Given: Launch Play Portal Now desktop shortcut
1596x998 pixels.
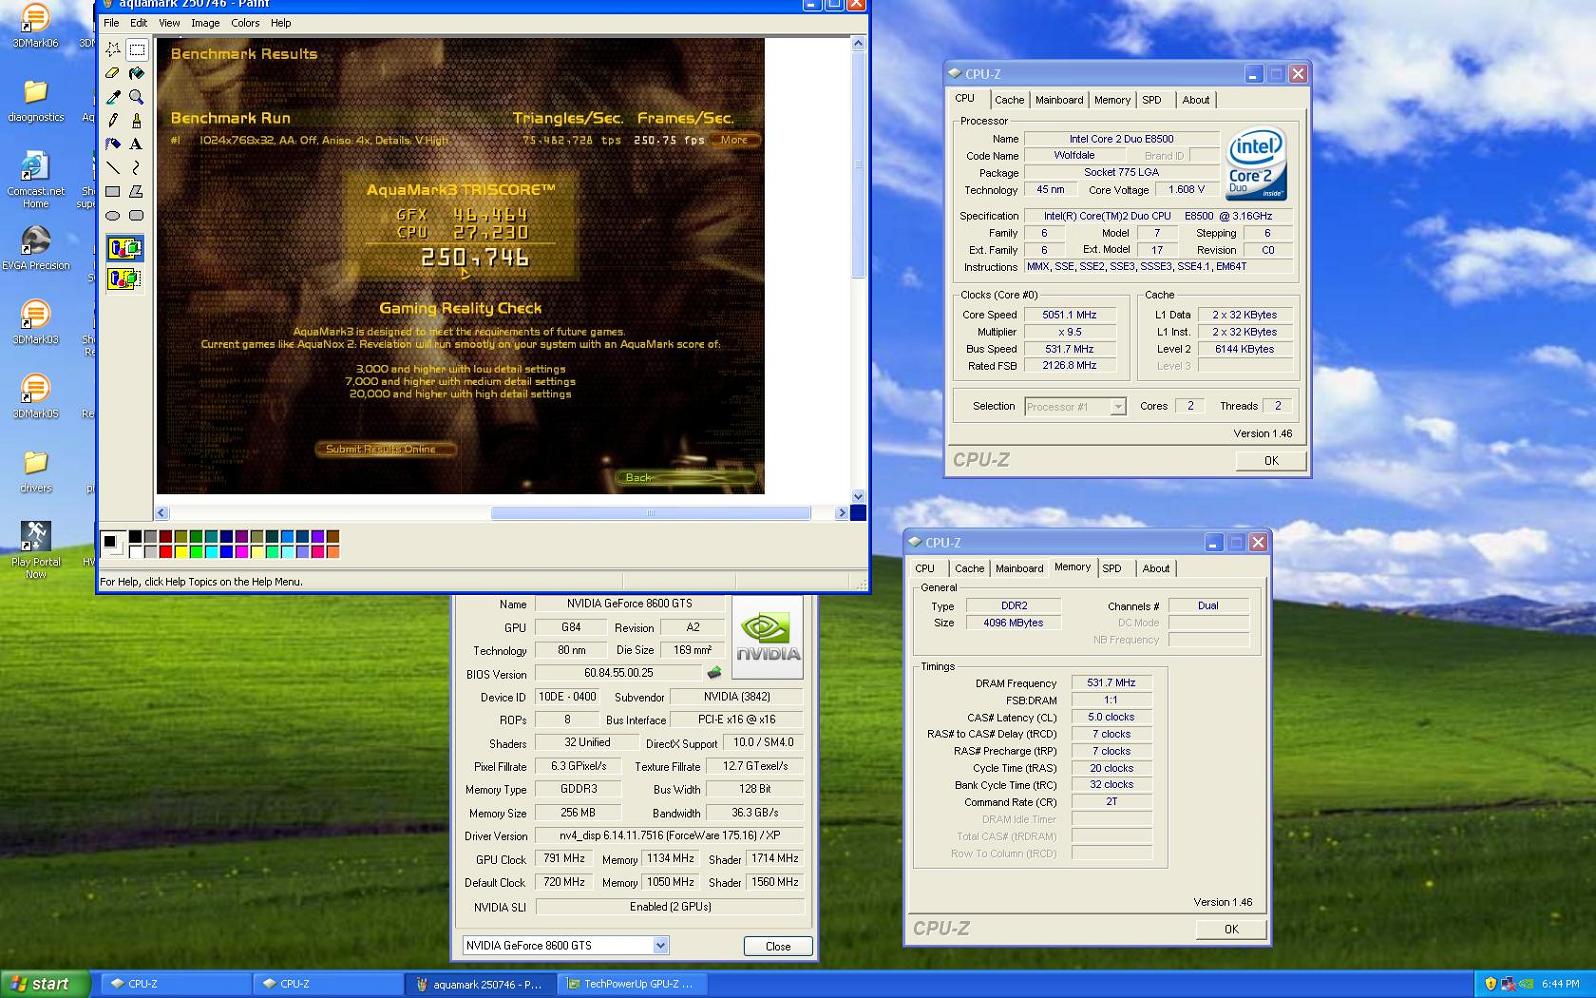Looking at the screenshot, I should 35,550.
